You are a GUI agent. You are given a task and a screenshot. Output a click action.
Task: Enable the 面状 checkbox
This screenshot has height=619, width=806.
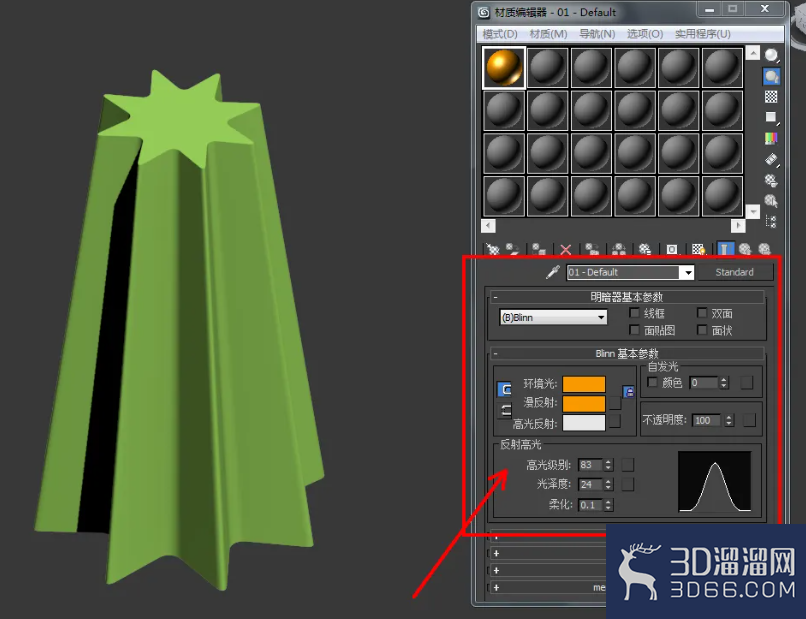click(702, 330)
